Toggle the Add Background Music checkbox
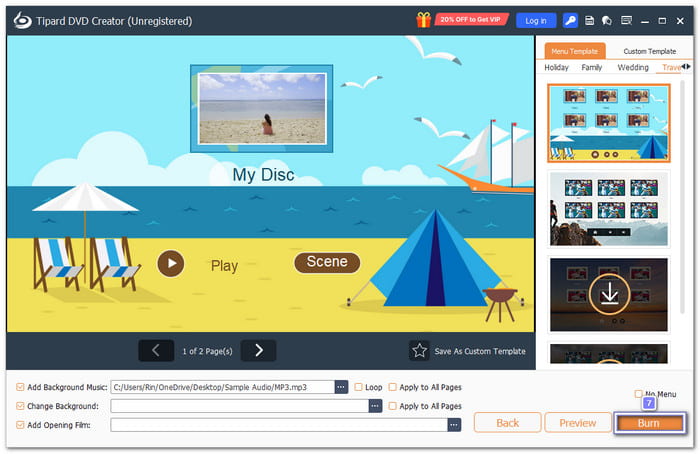700x454 pixels. [x=20, y=387]
